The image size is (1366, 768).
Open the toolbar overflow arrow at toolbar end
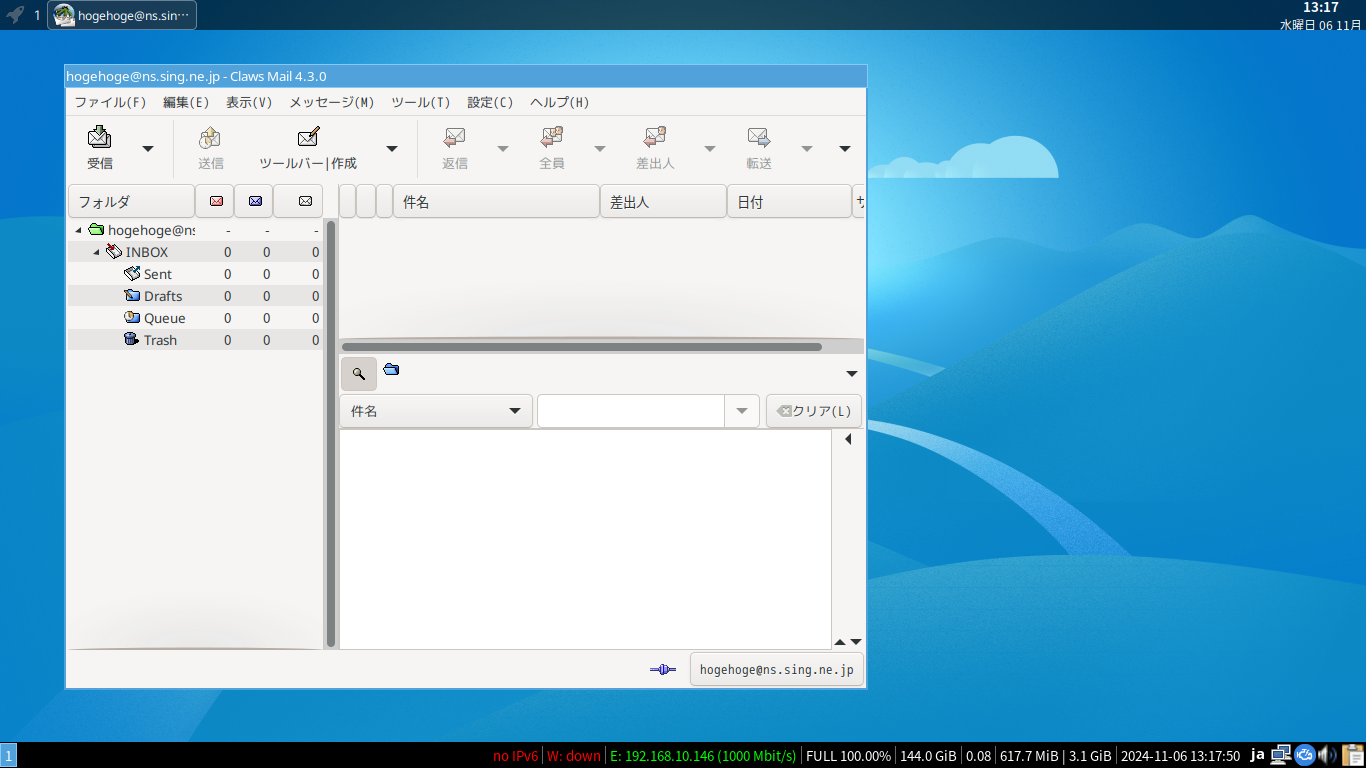pos(845,149)
